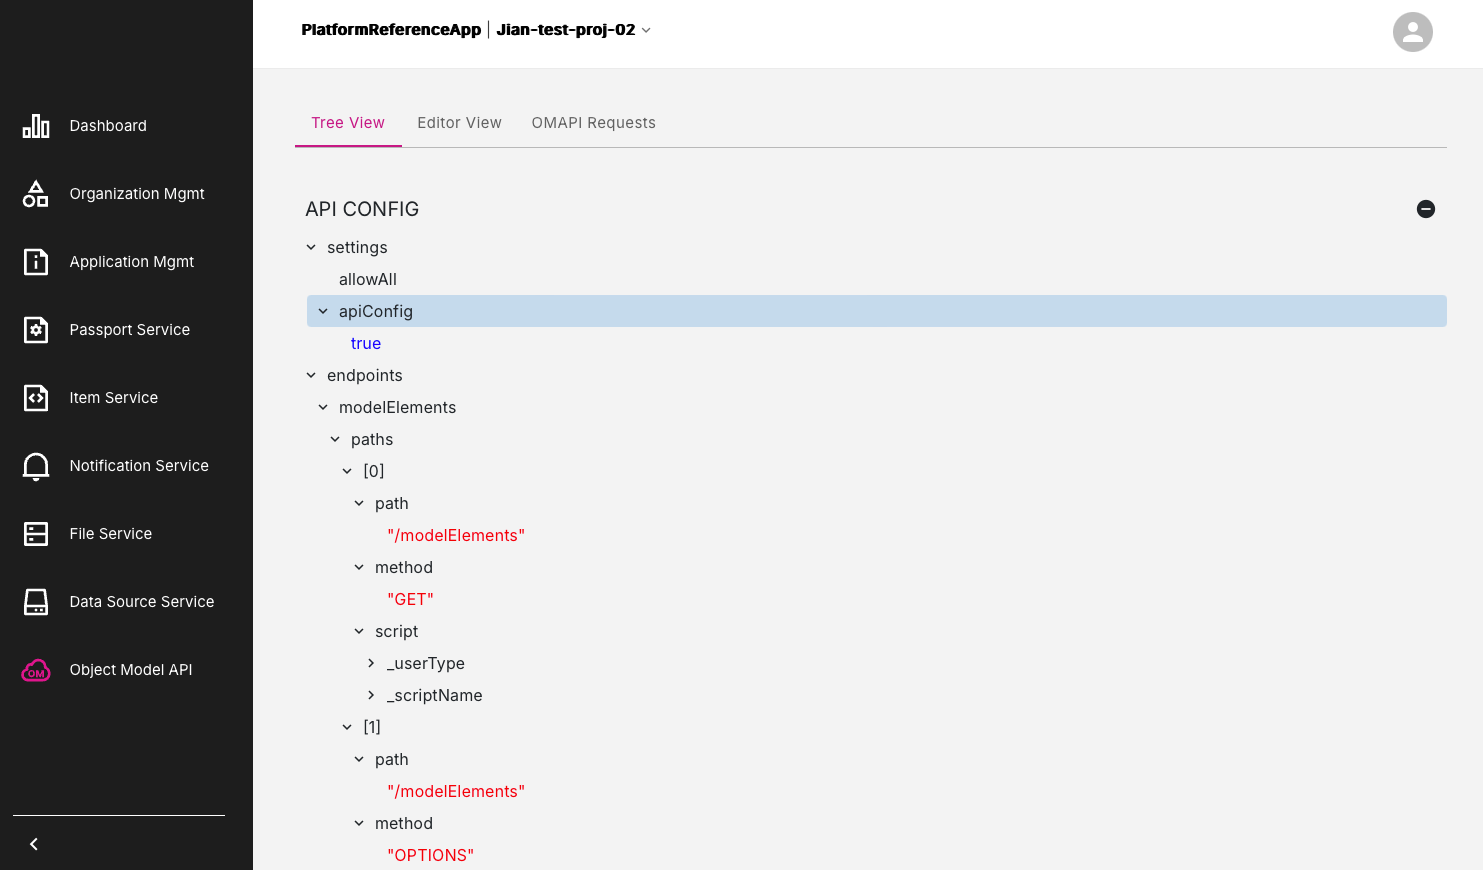Image resolution: width=1483 pixels, height=870 pixels.
Task: Switch to the OMAPI Requests tab
Action: 593,123
